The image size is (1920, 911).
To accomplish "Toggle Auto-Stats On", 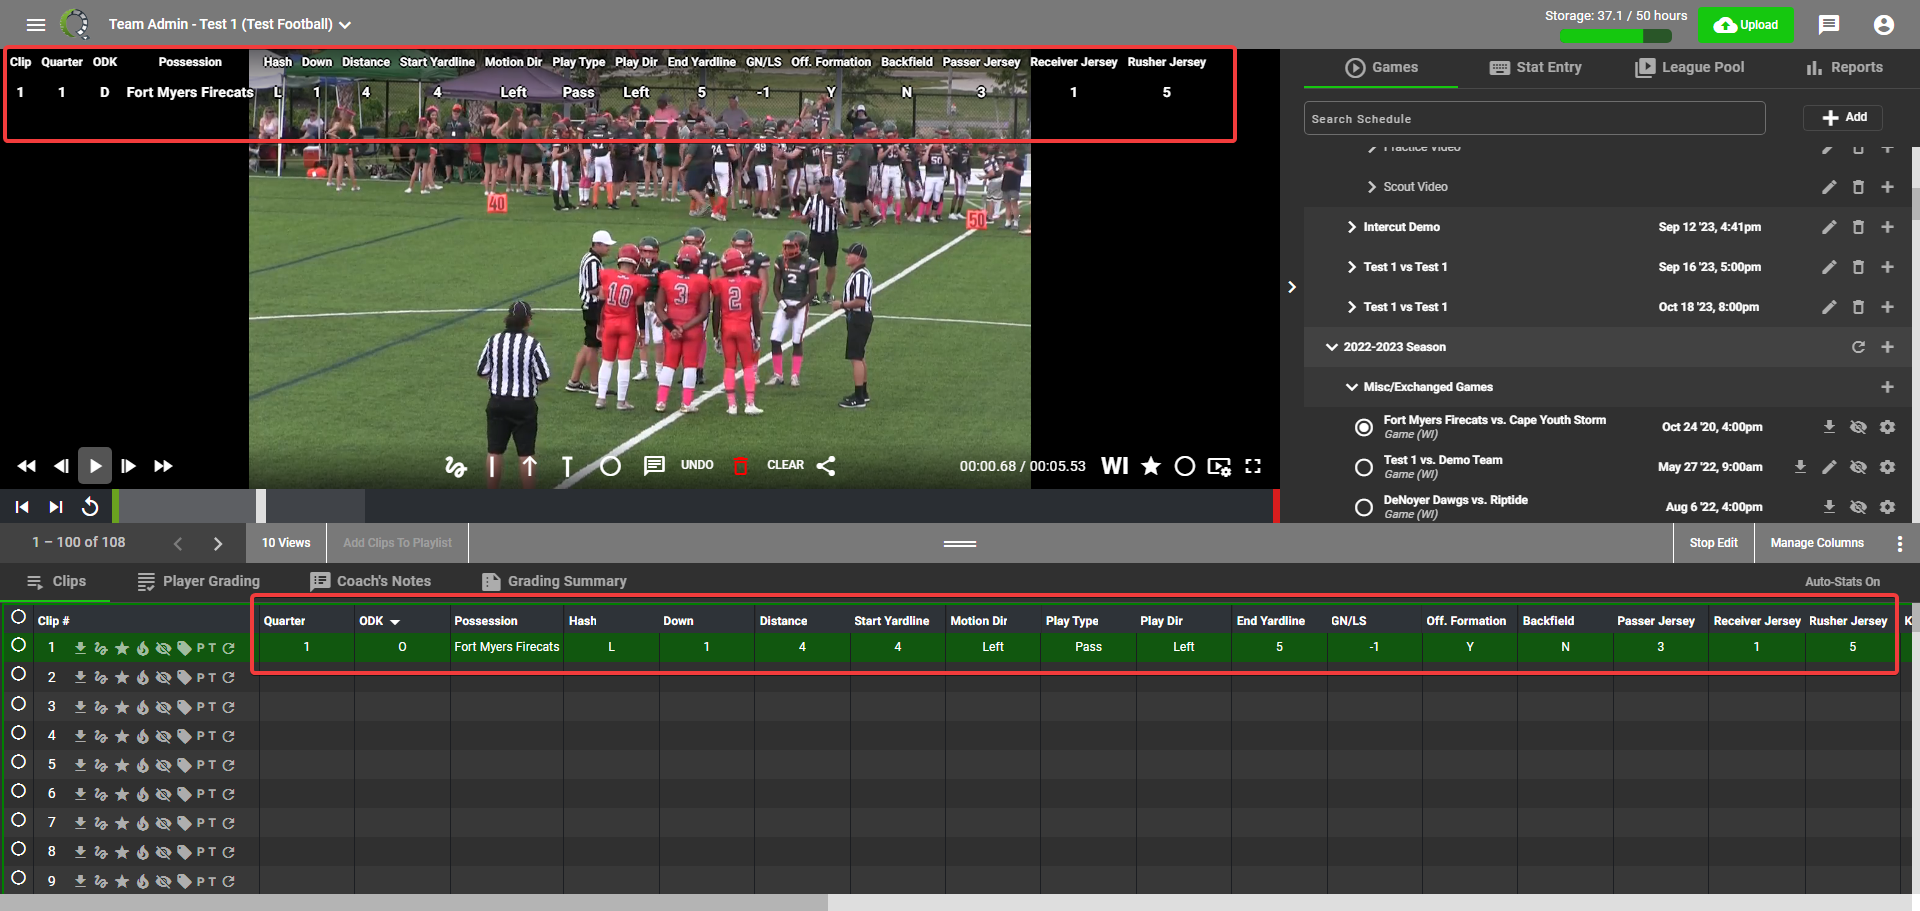I will (1842, 581).
